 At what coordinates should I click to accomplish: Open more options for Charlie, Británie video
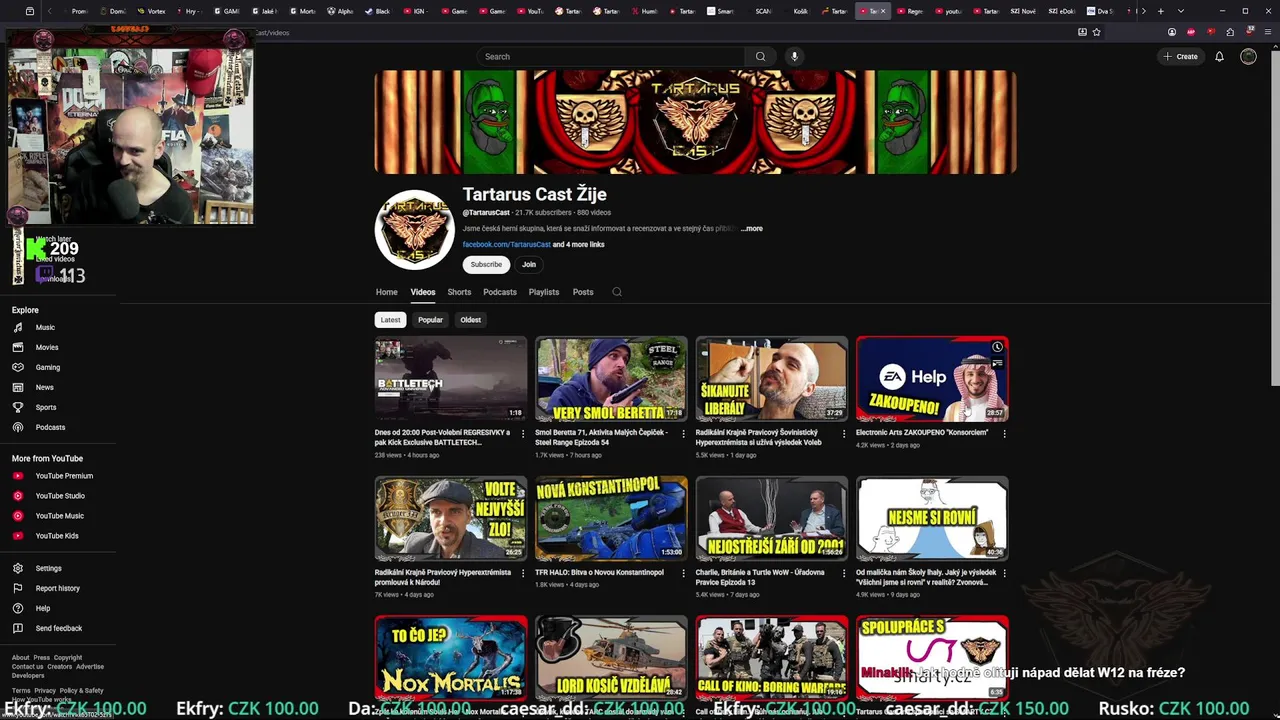(x=844, y=574)
